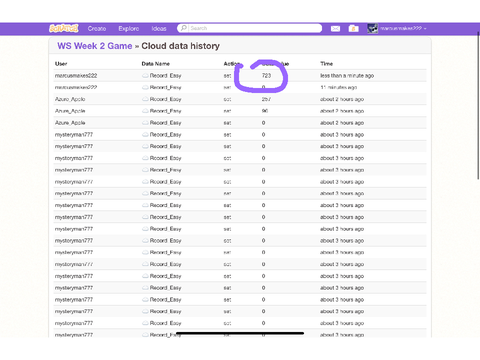Image resolution: width=480 pixels, height=360 pixels.
Task: Open the My Stuff folder icon
Action: [x=353, y=29]
